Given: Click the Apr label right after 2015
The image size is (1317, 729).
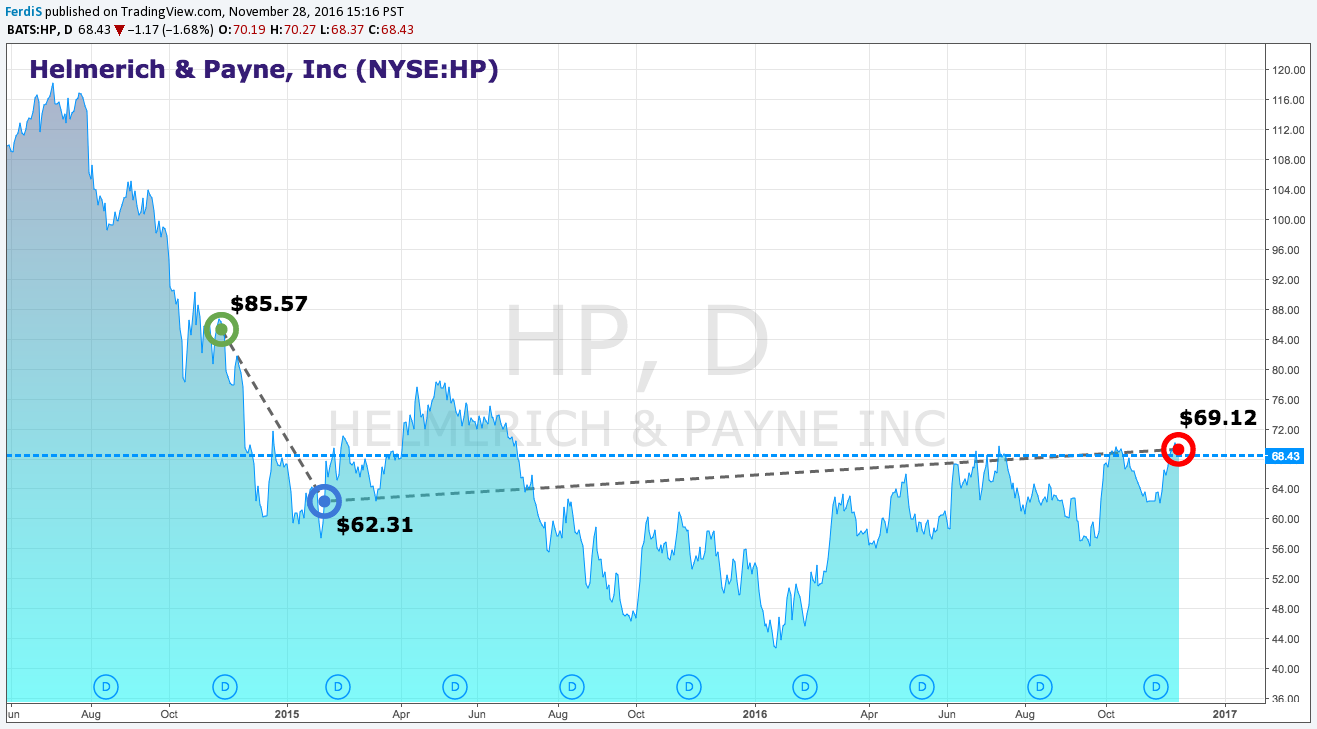Looking at the screenshot, I should click(x=401, y=715).
